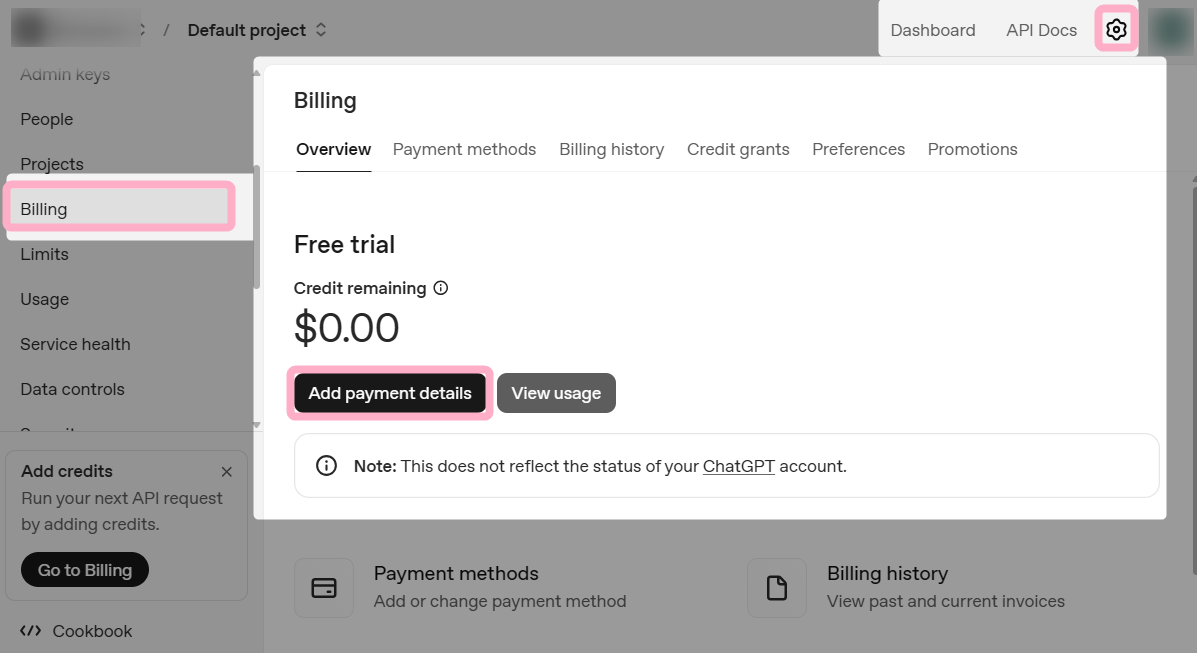Dismiss the Add credits card

(x=227, y=472)
